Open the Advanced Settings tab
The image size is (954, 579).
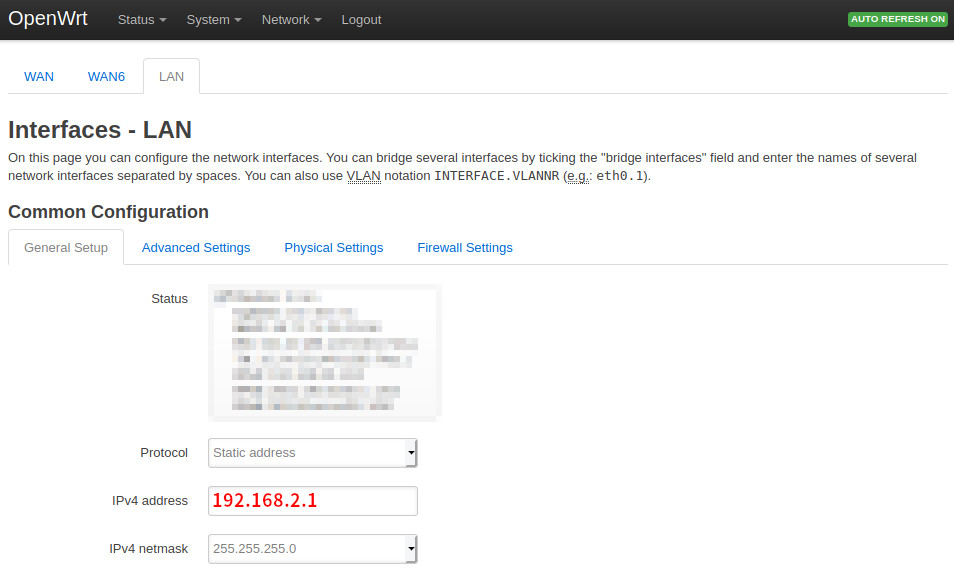coord(196,248)
